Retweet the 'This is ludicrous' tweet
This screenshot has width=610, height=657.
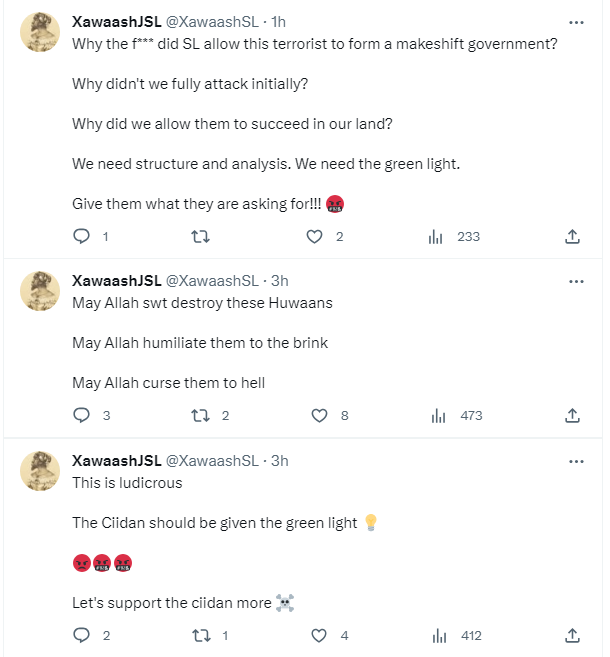[x=200, y=635]
